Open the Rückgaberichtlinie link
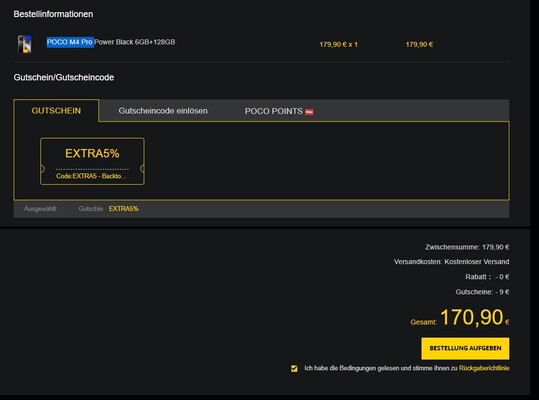The image size is (539, 400). click(484, 368)
